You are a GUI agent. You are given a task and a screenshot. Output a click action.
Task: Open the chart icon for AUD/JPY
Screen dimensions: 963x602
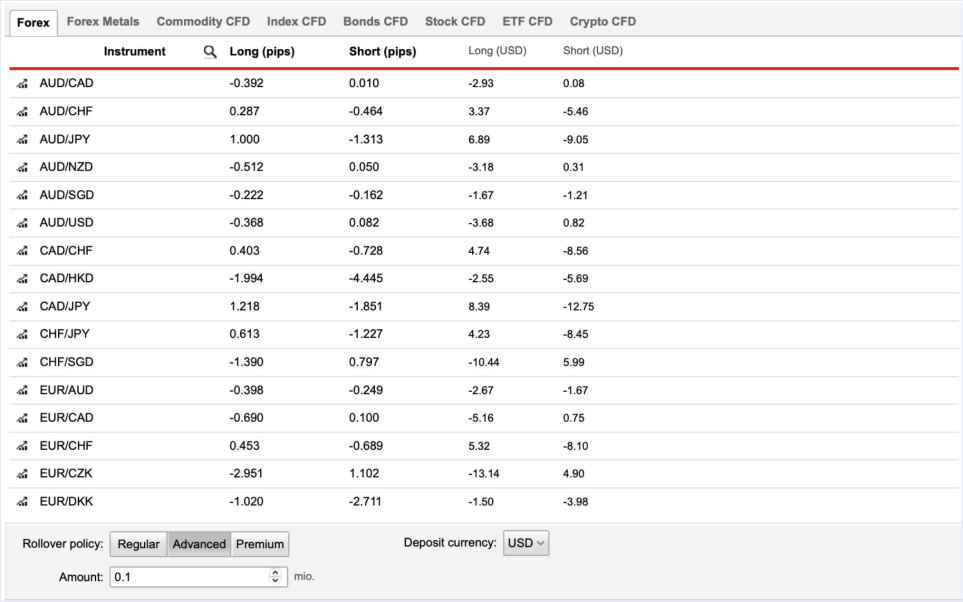[x=22, y=140]
